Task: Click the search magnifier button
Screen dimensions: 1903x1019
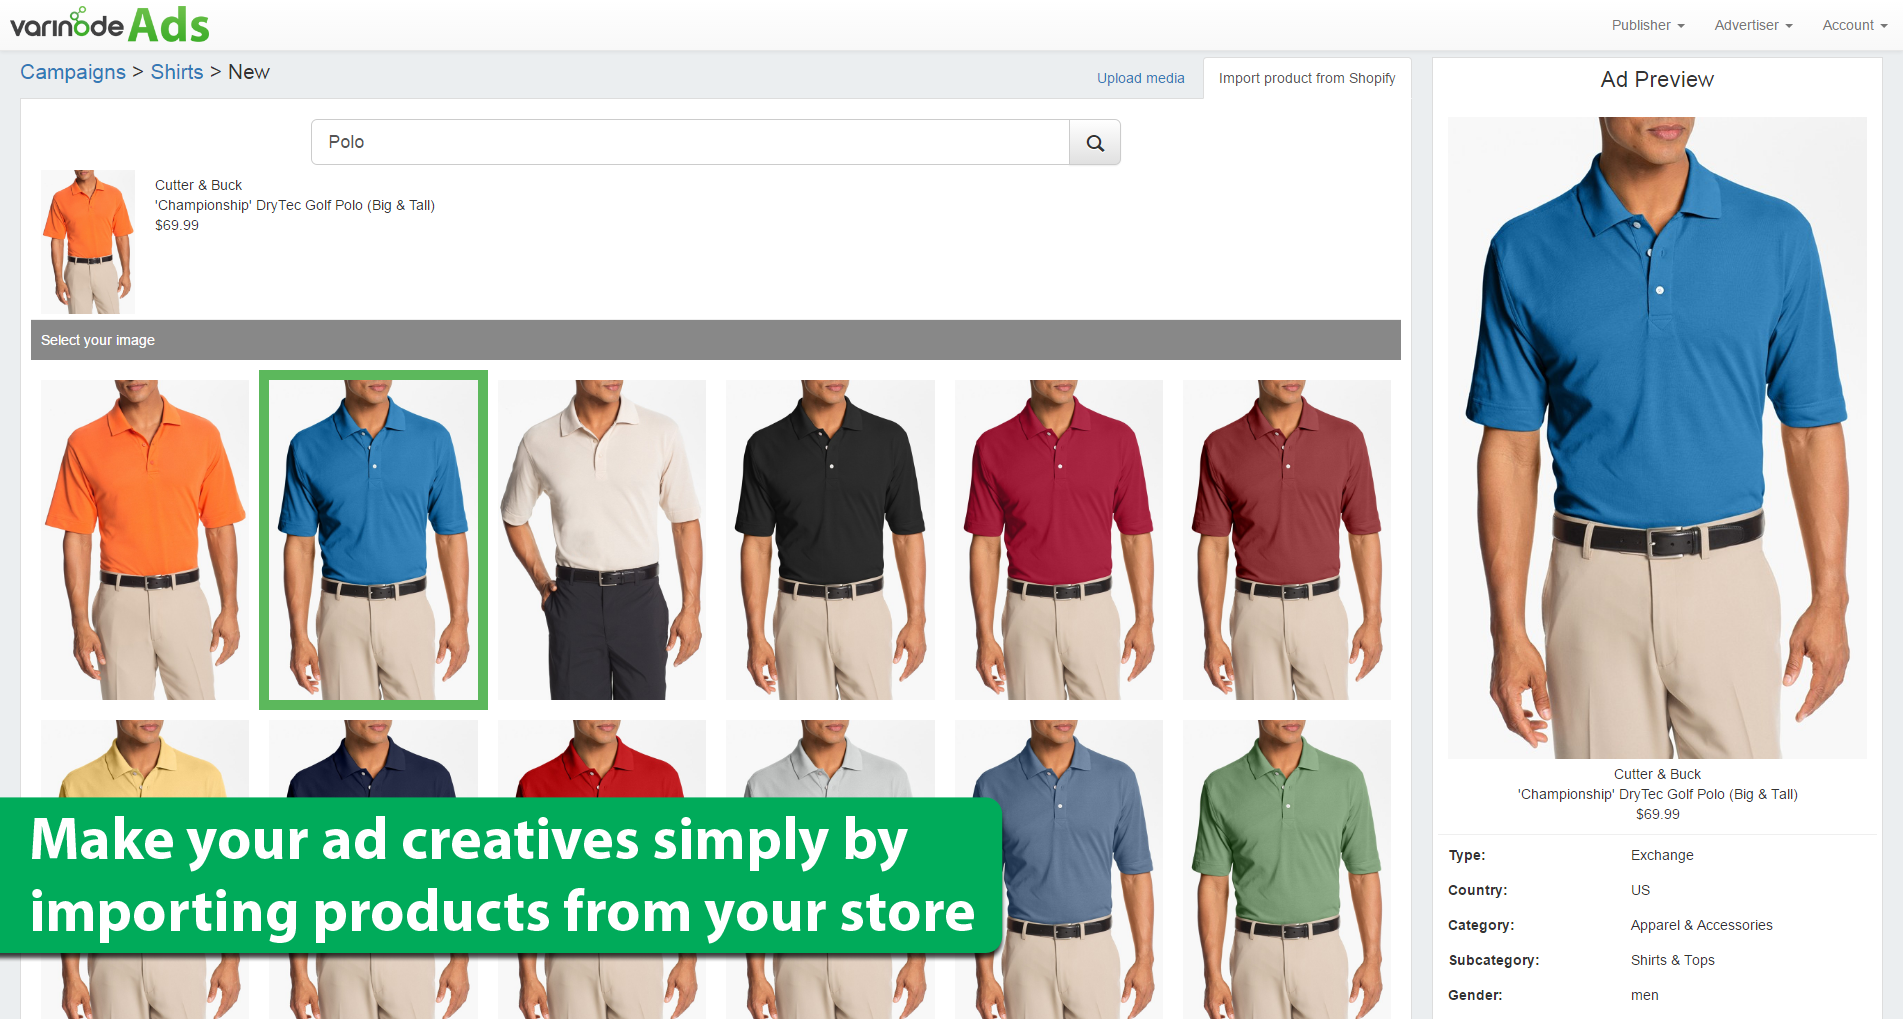Action: [x=1095, y=142]
